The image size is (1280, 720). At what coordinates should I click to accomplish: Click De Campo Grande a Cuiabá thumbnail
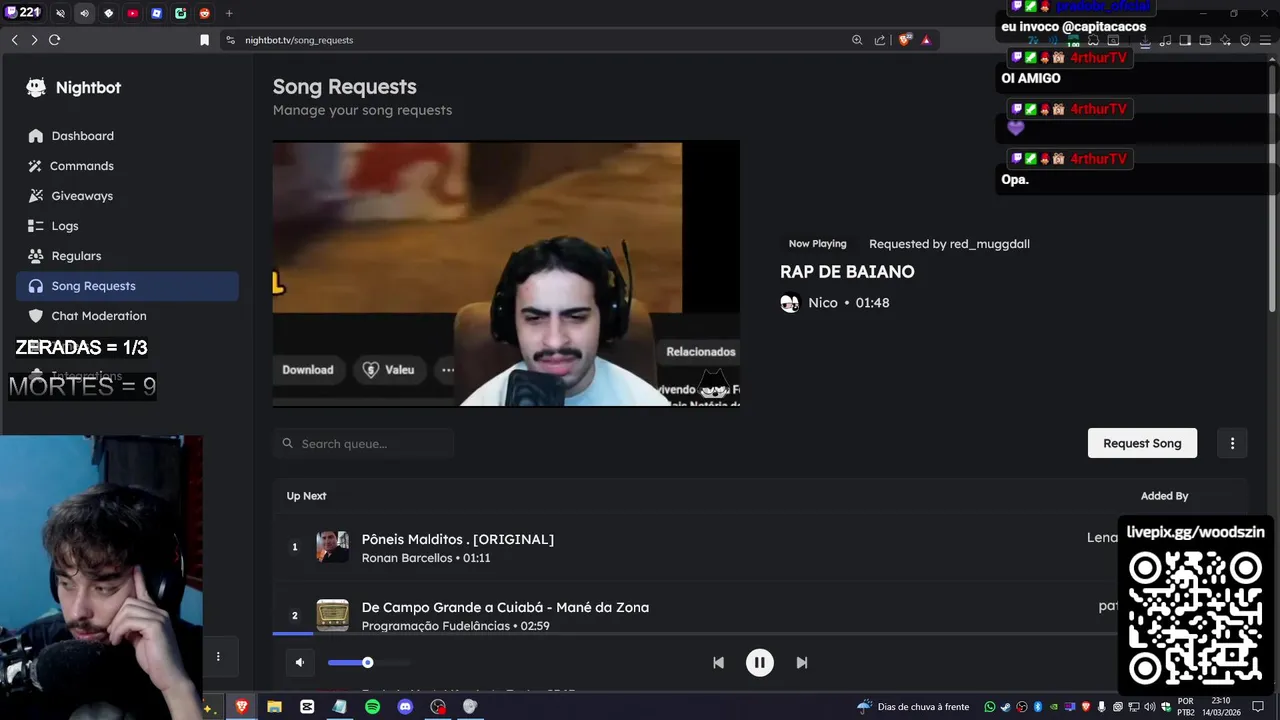[x=333, y=615]
